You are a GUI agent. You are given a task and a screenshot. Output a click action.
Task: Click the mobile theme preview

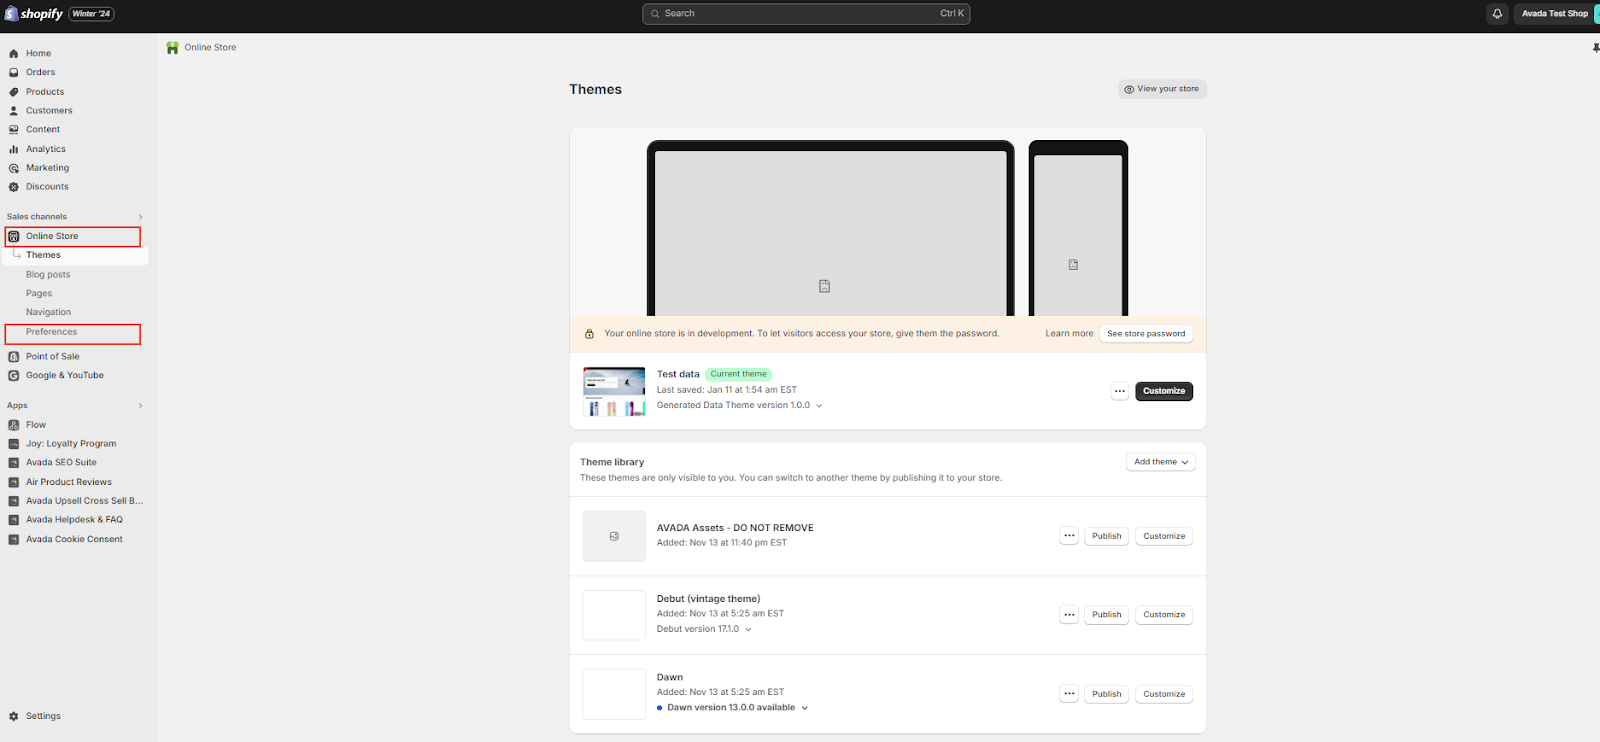pyautogui.click(x=1078, y=229)
